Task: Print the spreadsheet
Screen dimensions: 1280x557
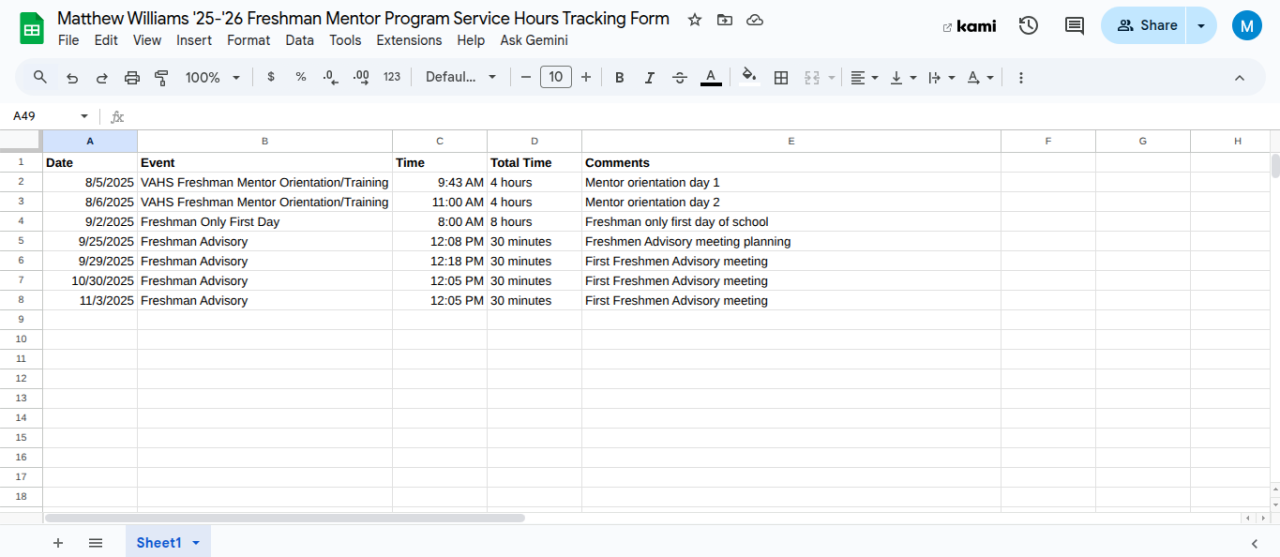Action: pyautogui.click(x=132, y=77)
